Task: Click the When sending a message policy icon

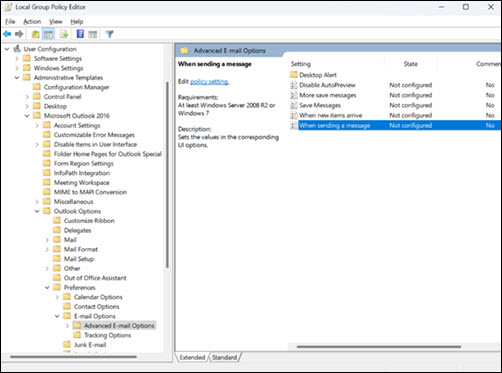Action: click(x=293, y=125)
